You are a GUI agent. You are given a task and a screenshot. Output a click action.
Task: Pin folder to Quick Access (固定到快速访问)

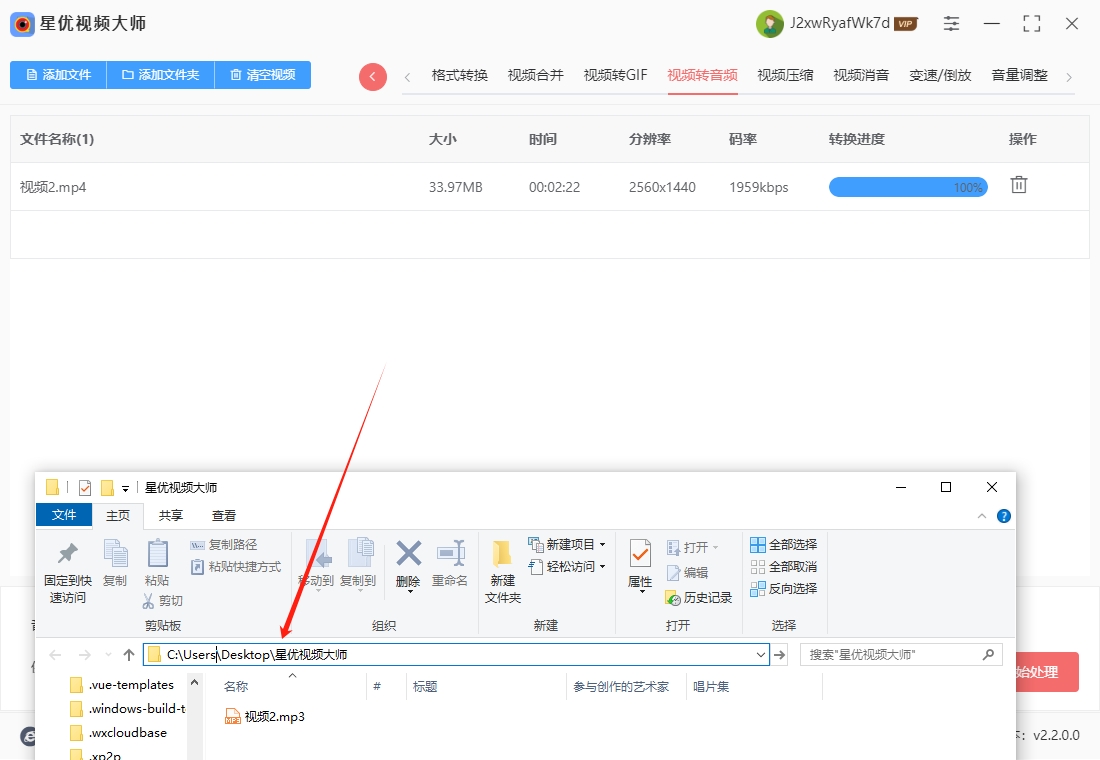tap(67, 572)
